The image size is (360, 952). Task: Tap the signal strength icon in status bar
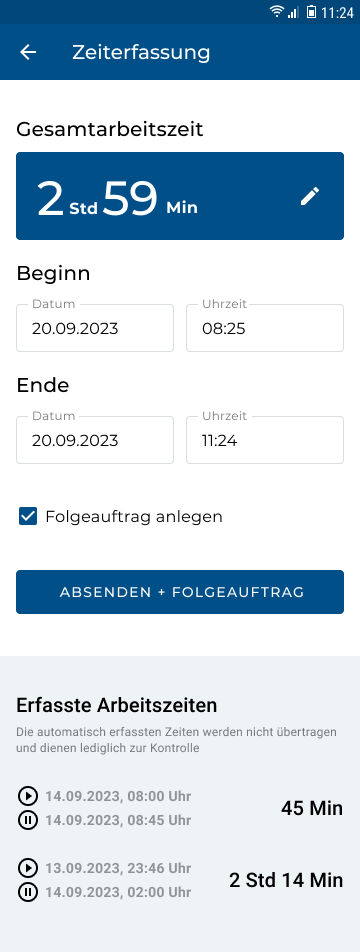(x=293, y=12)
